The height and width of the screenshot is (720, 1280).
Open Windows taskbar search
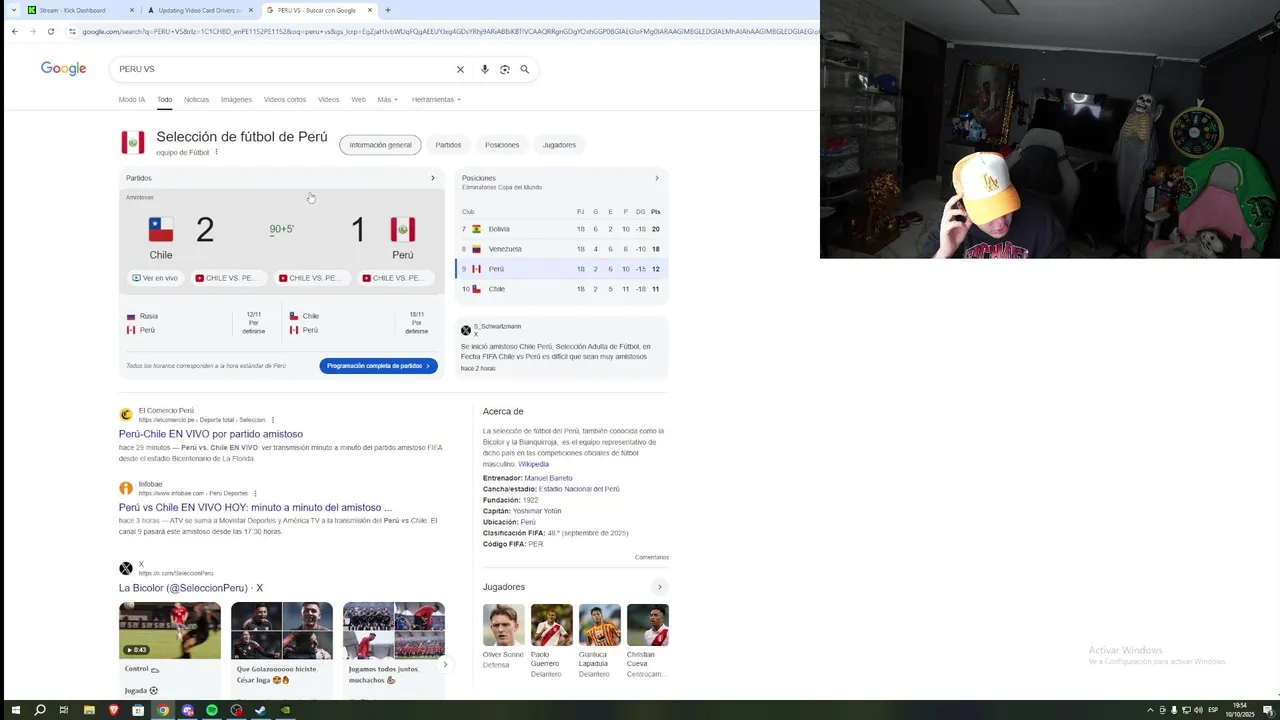pyautogui.click(x=40, y=710)
